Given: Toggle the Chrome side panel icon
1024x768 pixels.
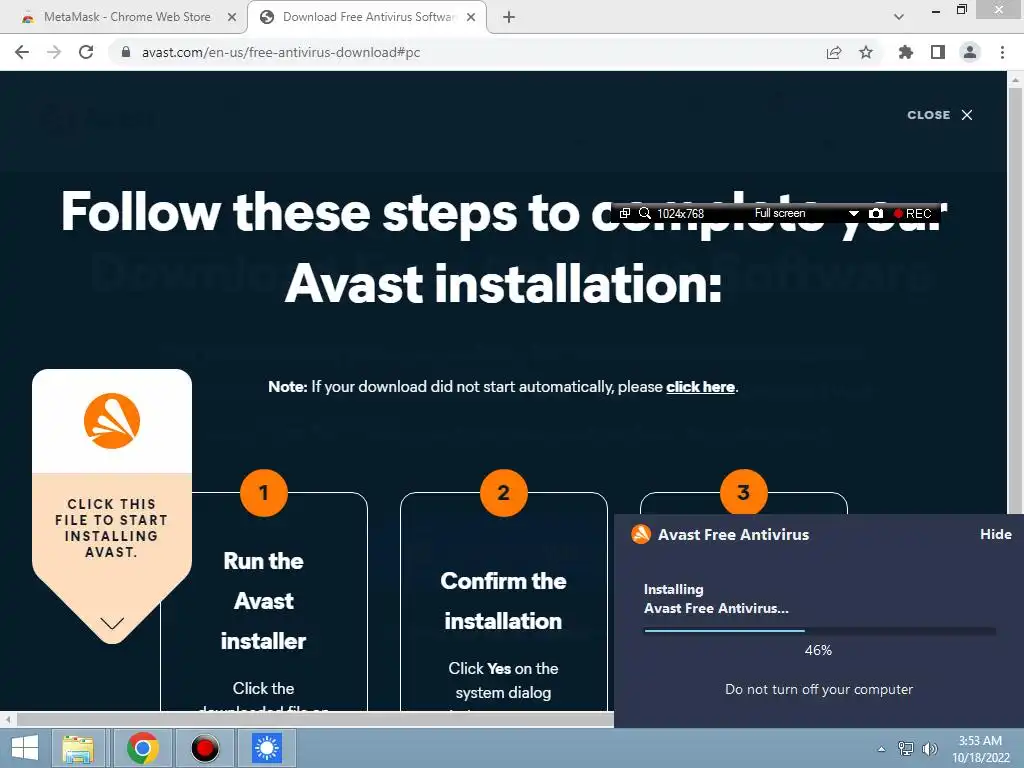Looking at the screenshot, I should 938,52.
